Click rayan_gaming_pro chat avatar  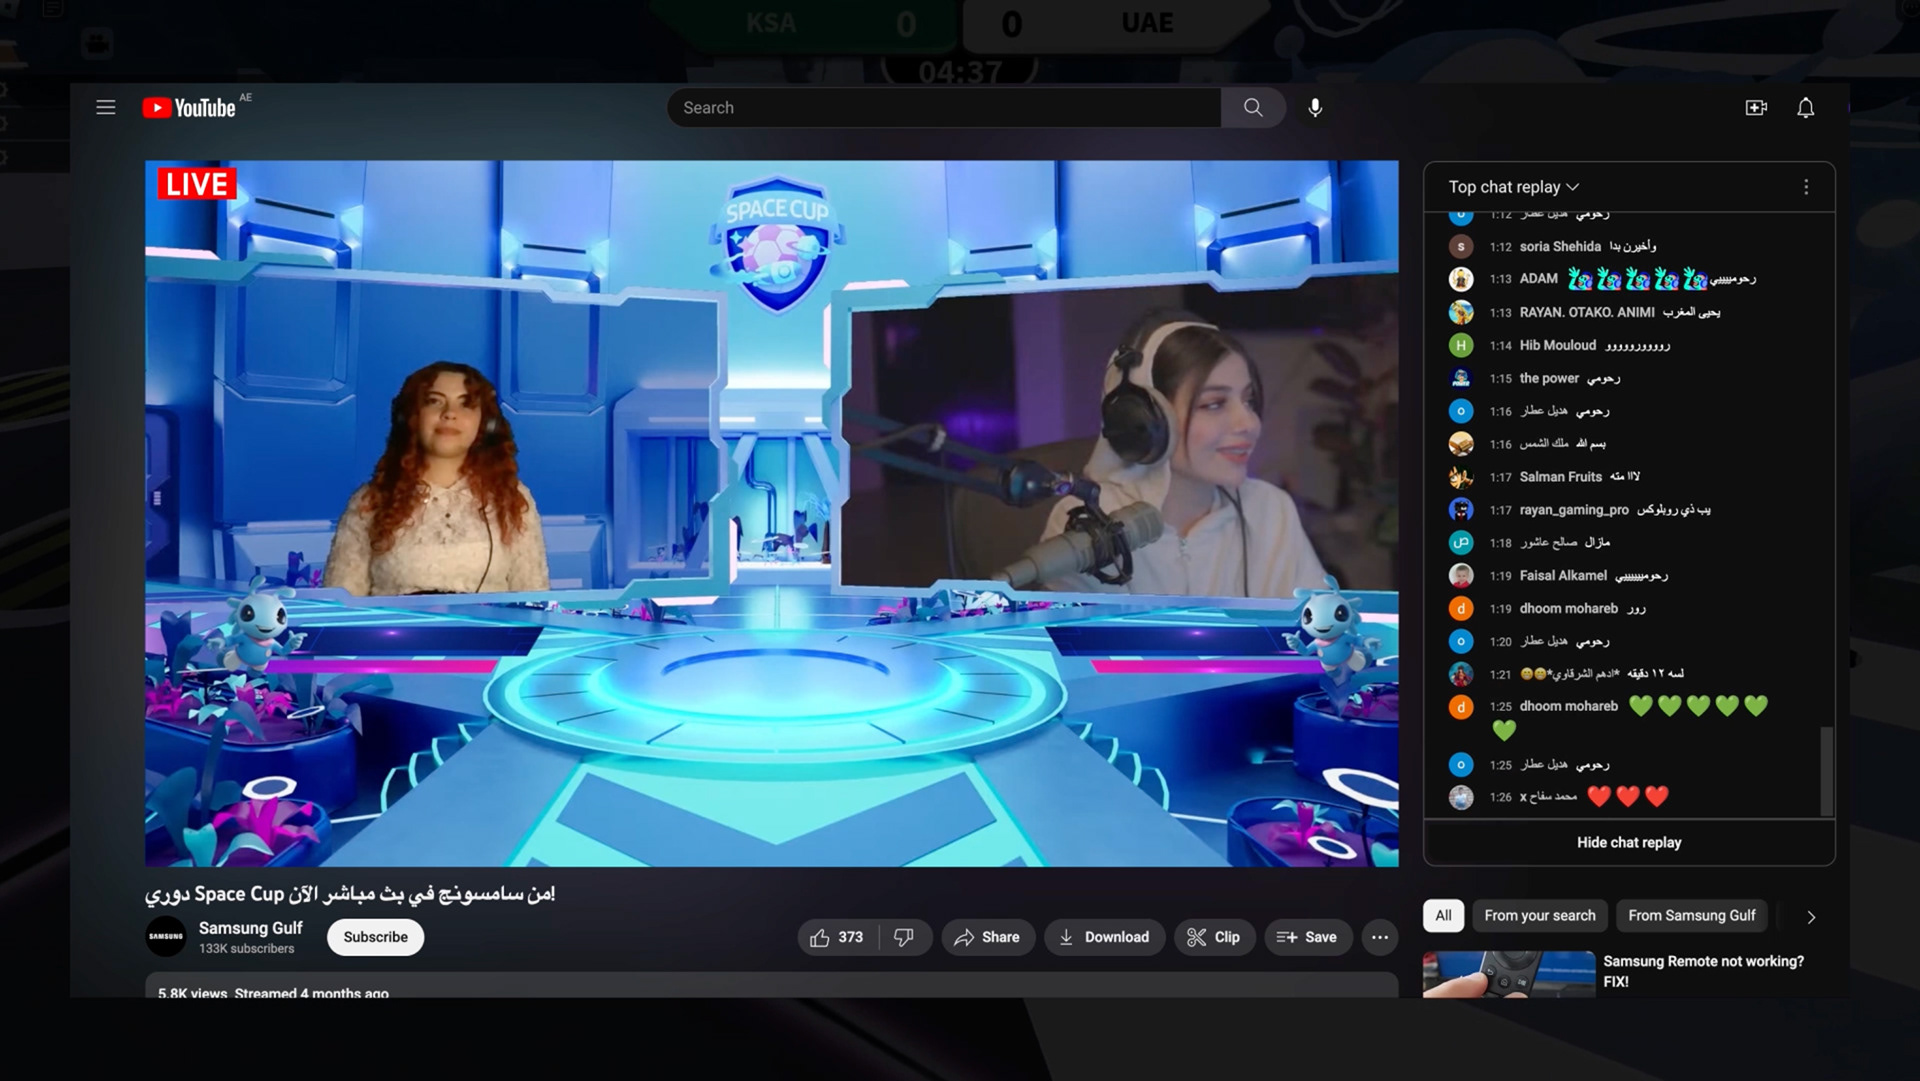click(x=1461, y=510)
